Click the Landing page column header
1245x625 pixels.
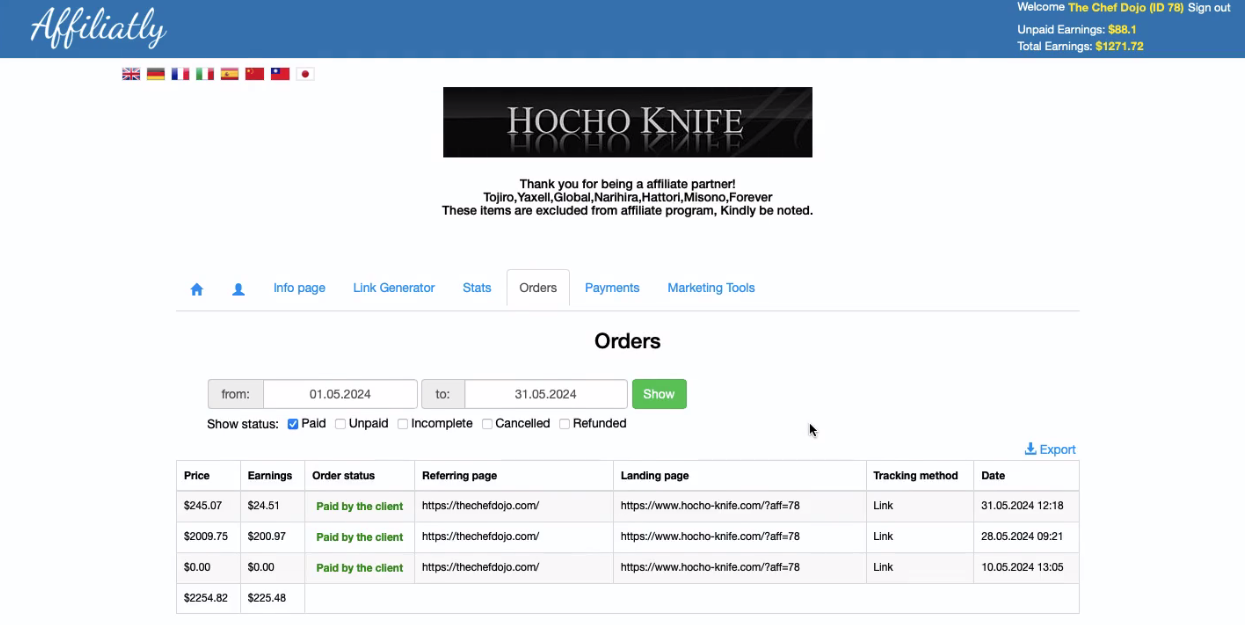coord(655,476)
